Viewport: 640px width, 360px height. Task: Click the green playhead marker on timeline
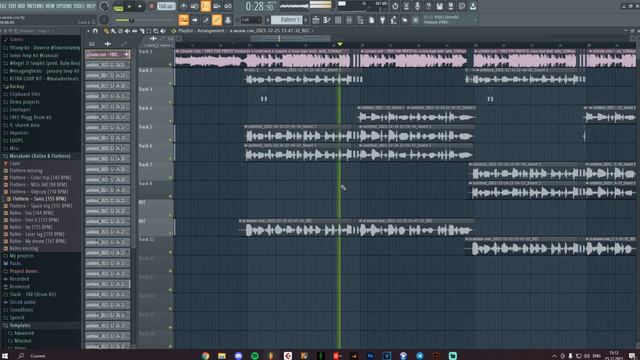click(340, 44)
